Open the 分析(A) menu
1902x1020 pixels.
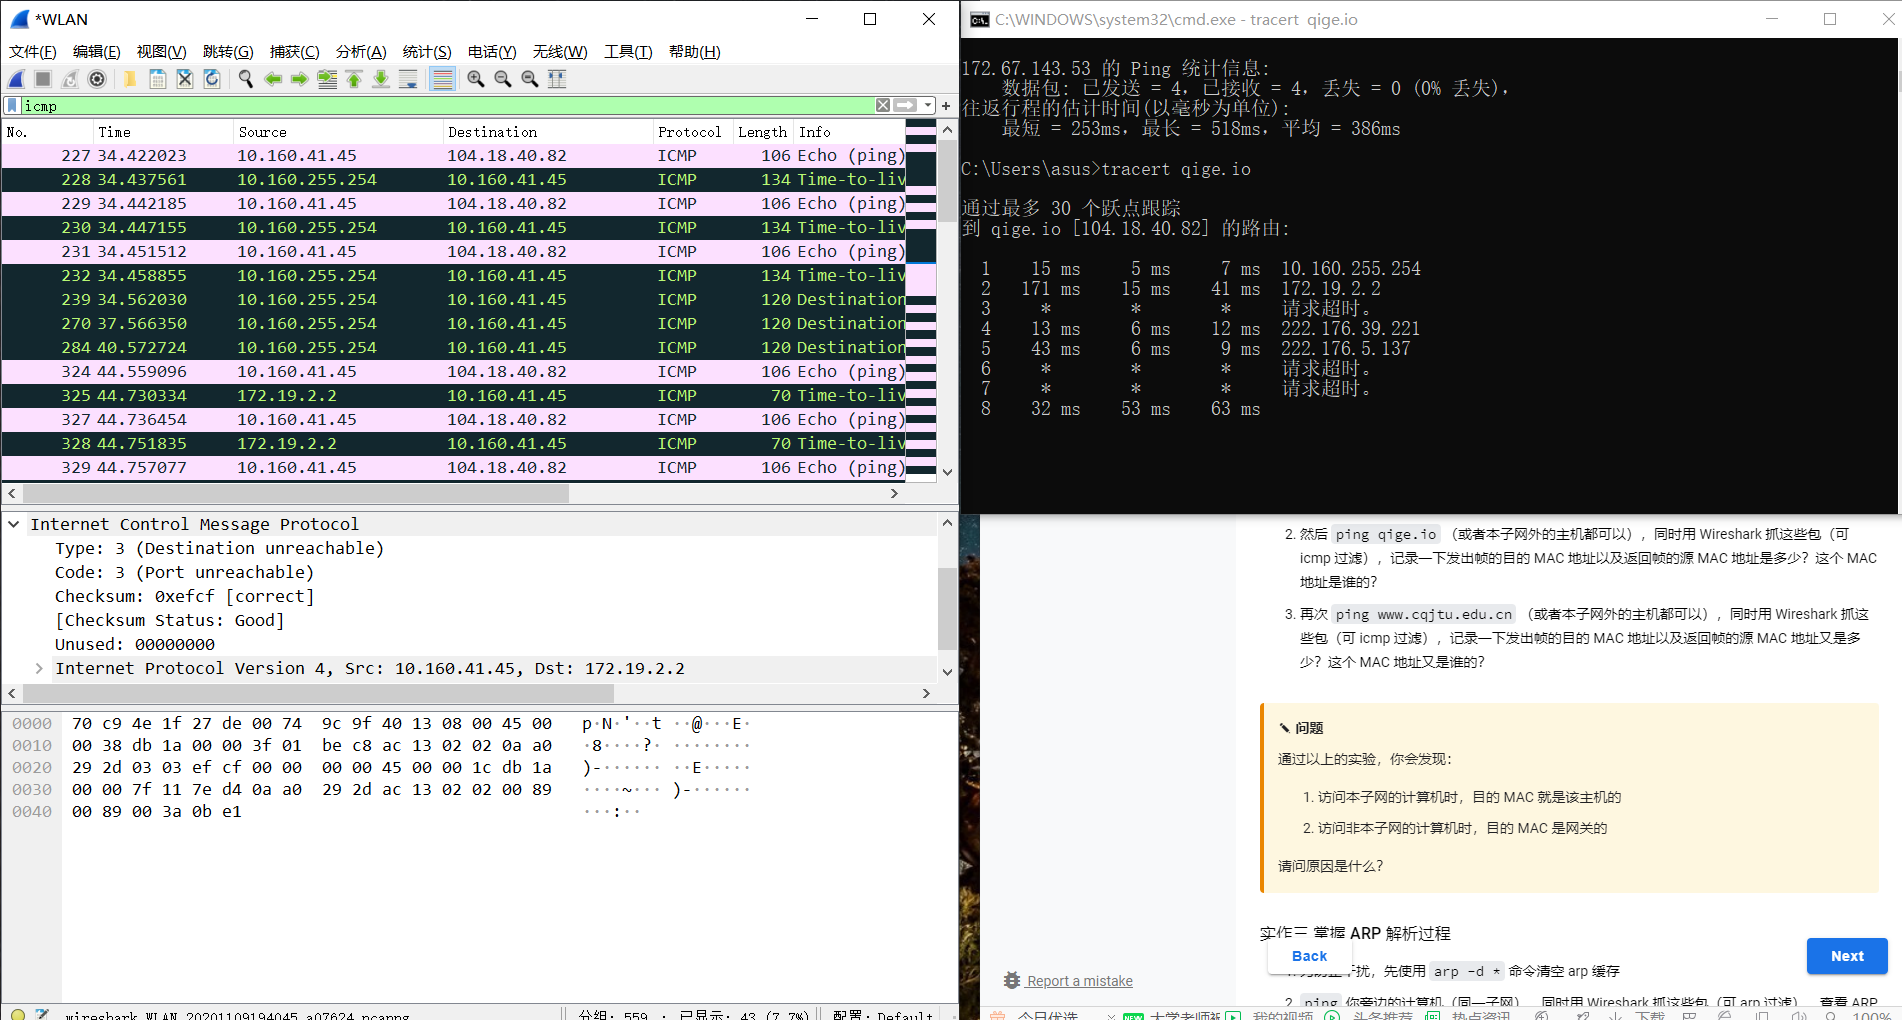point(361,52)
